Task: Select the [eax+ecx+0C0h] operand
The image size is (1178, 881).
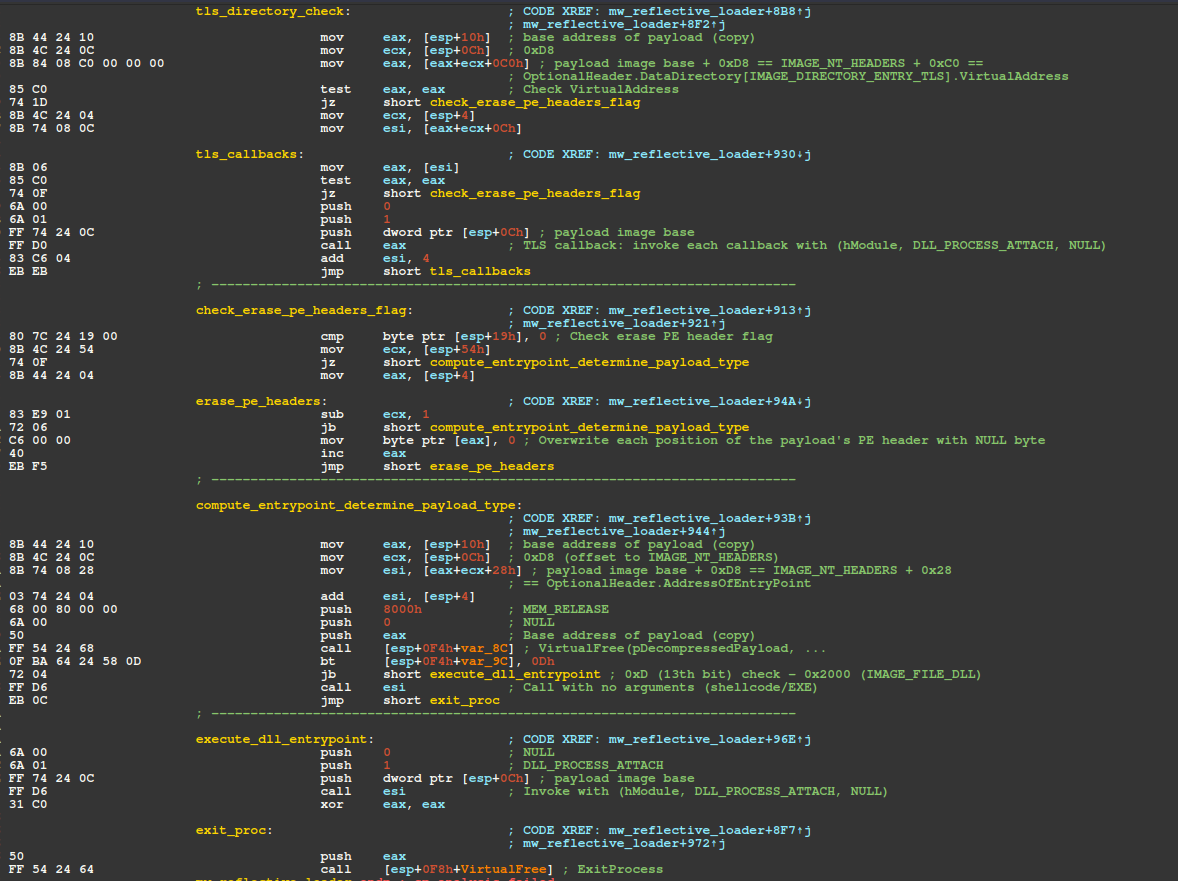Action: [476, 63]
